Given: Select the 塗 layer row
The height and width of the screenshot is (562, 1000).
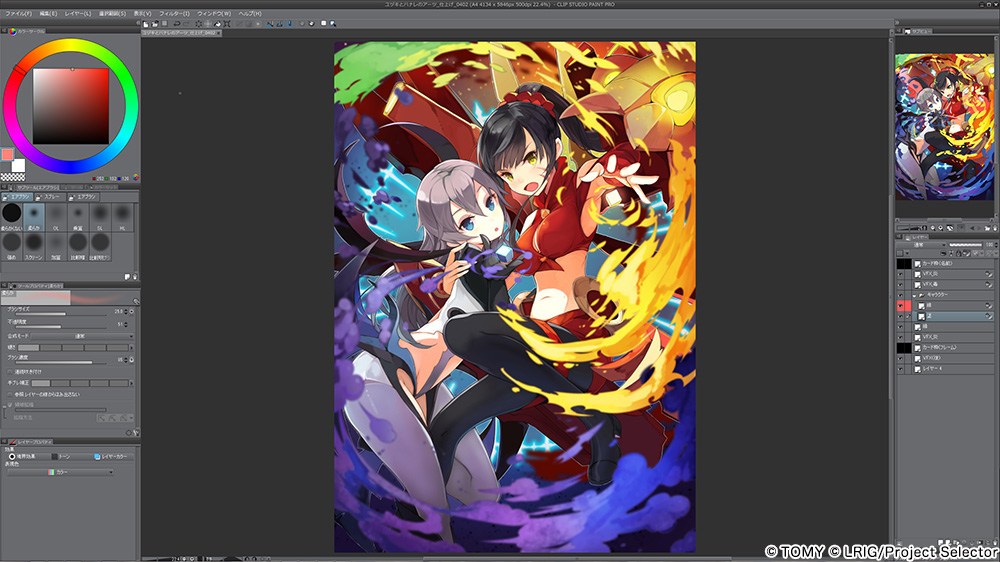Looking at the screenshot, I should (x=953, y=316).
